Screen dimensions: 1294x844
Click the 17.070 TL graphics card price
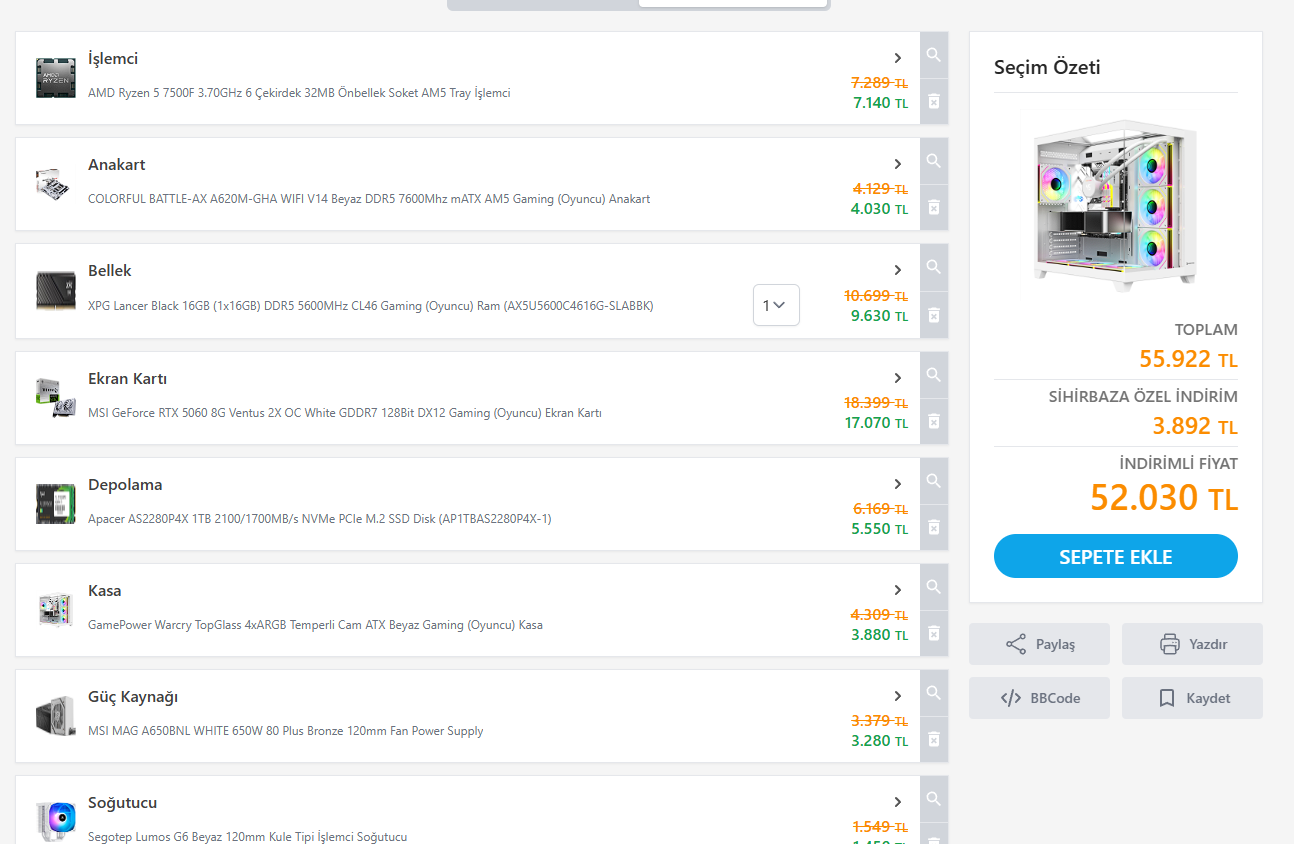click(877, 423)
